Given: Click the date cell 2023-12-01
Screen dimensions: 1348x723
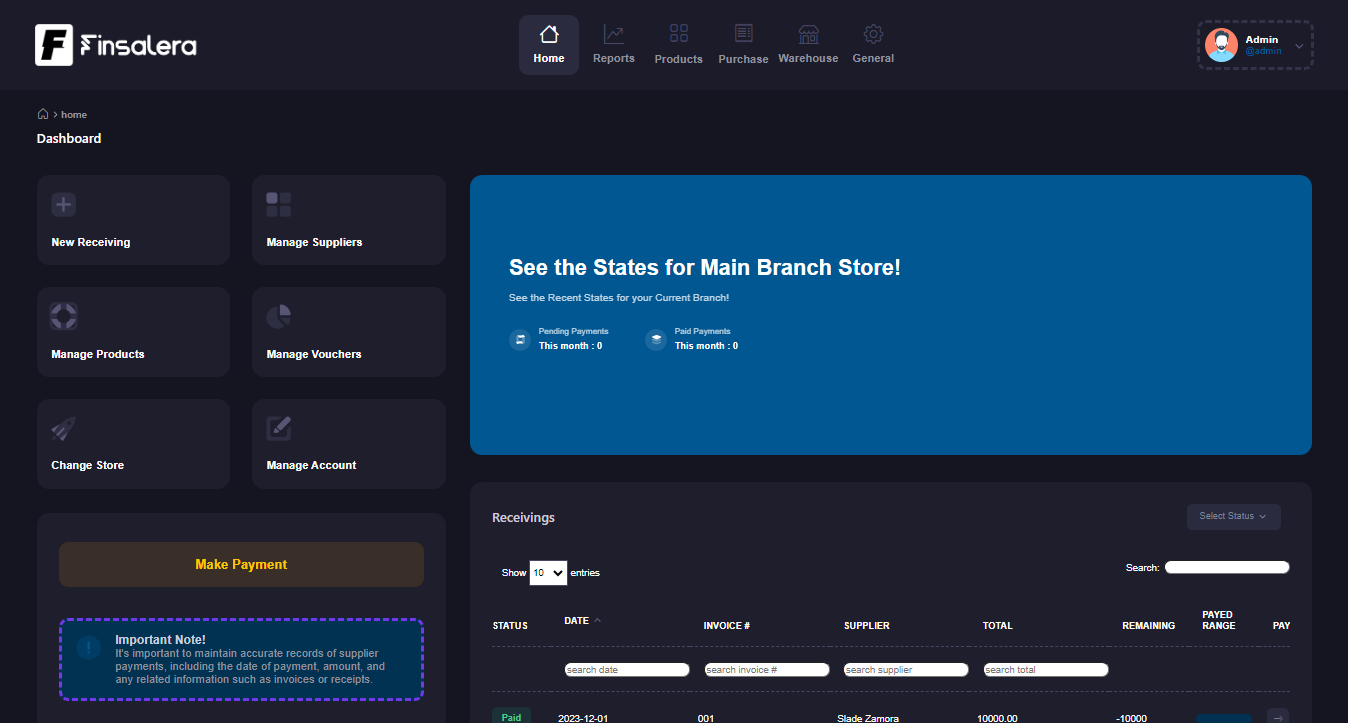Looking at the screenshot, I should (583, 718).
